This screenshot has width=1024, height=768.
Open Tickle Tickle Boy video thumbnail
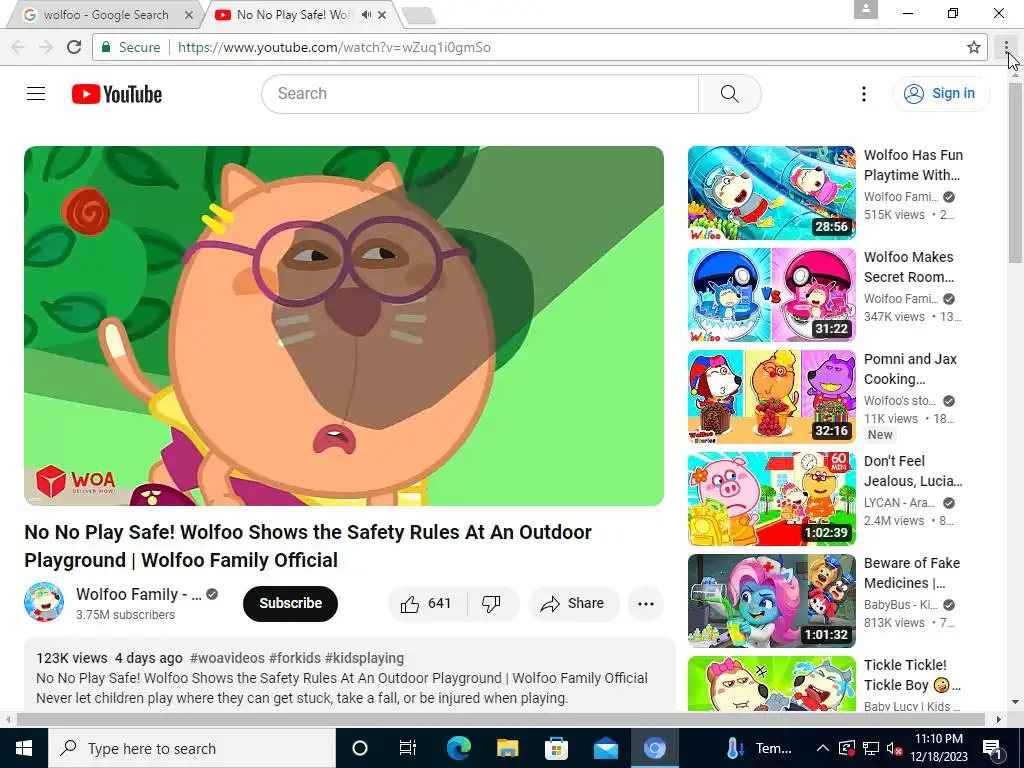coord(771,684)
